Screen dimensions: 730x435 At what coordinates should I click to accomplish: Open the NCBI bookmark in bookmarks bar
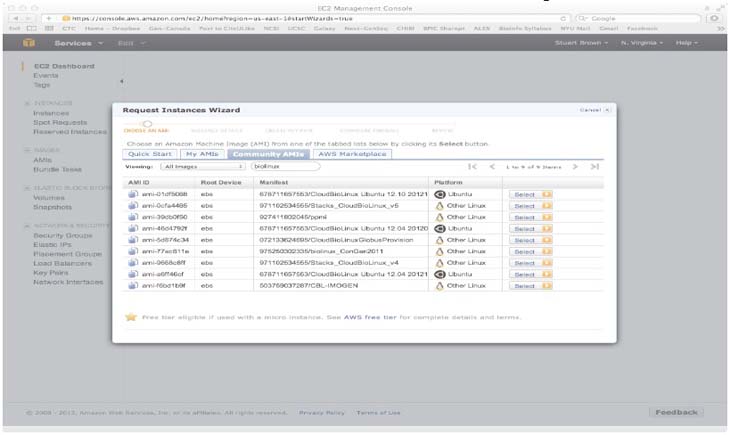coord(271,28)
